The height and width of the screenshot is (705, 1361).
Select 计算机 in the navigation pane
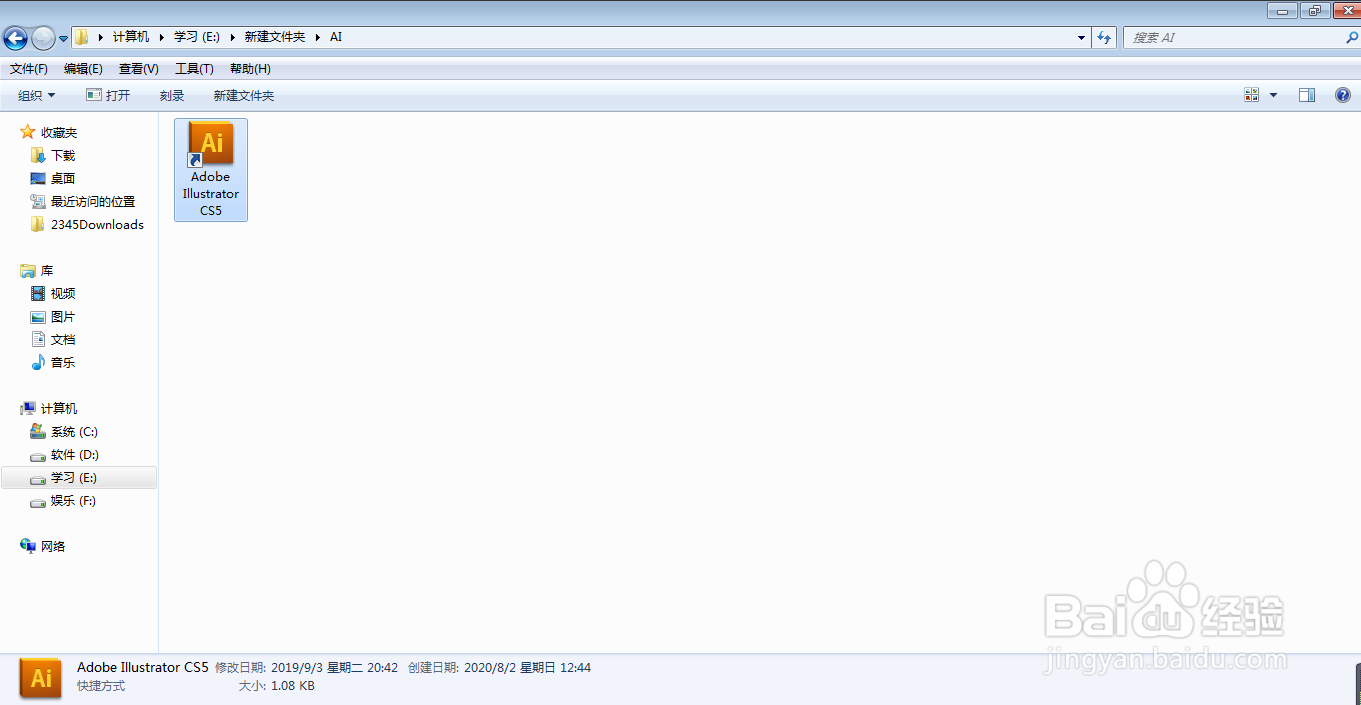[x=59, y=409]
